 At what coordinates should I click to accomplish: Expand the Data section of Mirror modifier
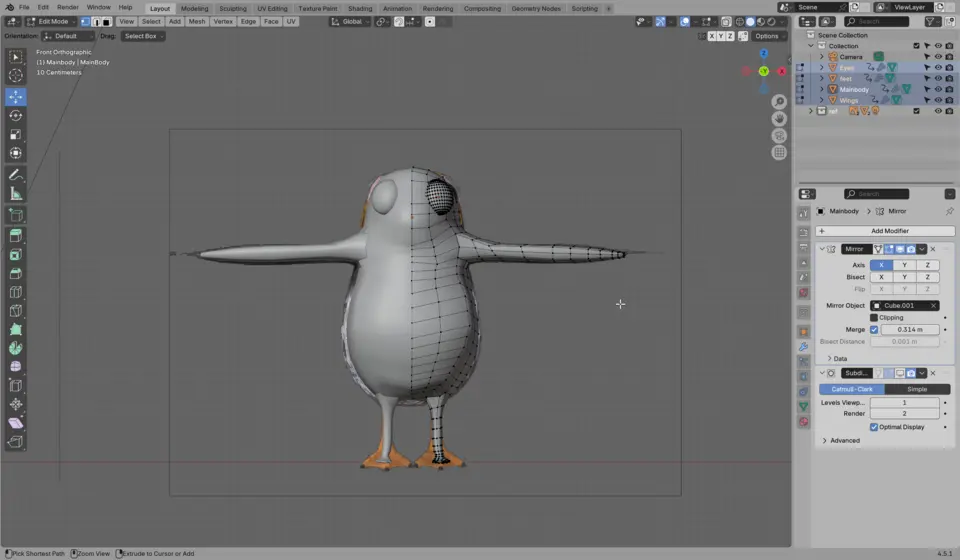(837, 359)
